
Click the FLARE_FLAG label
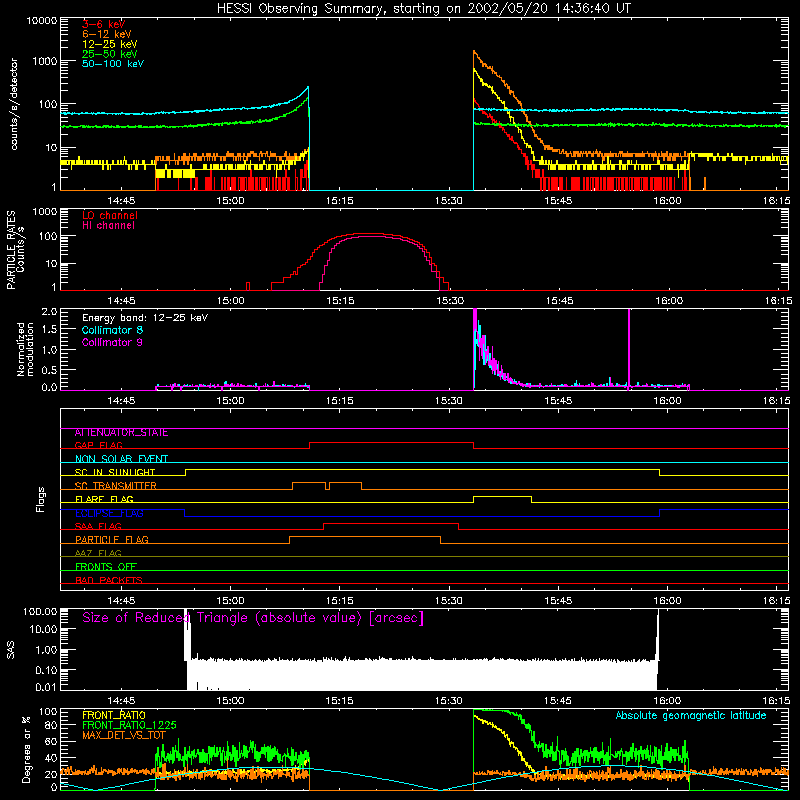[x=104, y=499]
